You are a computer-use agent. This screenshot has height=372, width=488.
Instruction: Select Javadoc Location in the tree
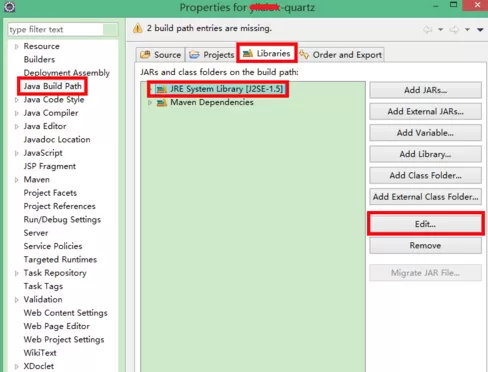[57, 140]
